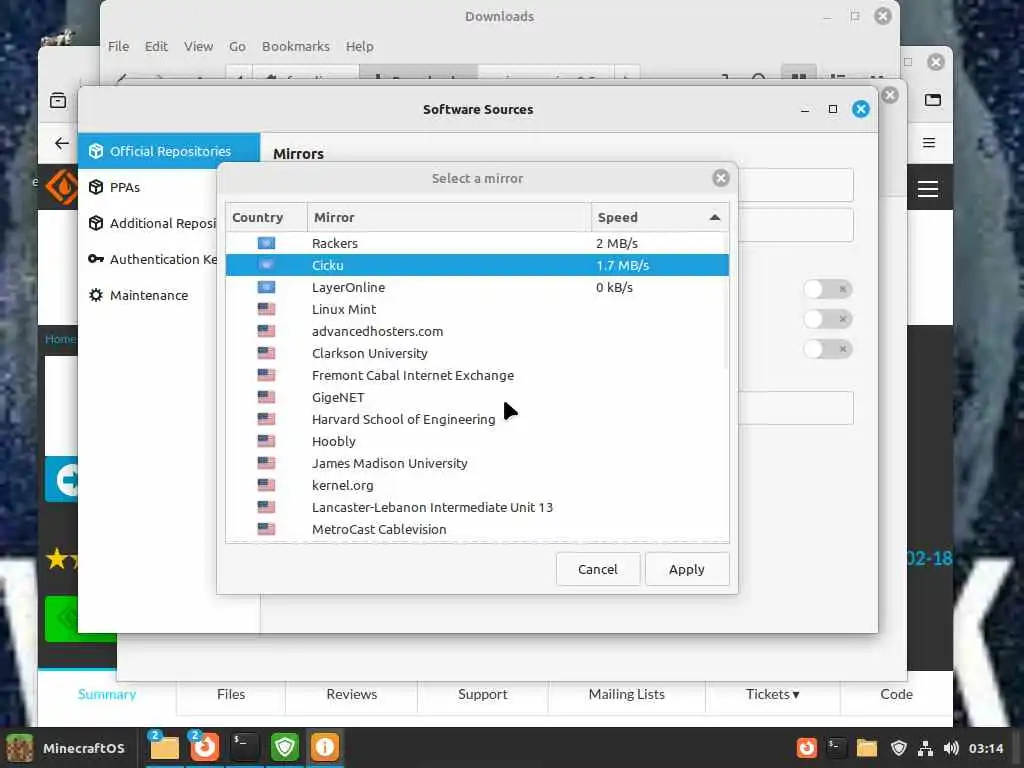
Task: Click the Apply button
Action: (x=686, y=569)
